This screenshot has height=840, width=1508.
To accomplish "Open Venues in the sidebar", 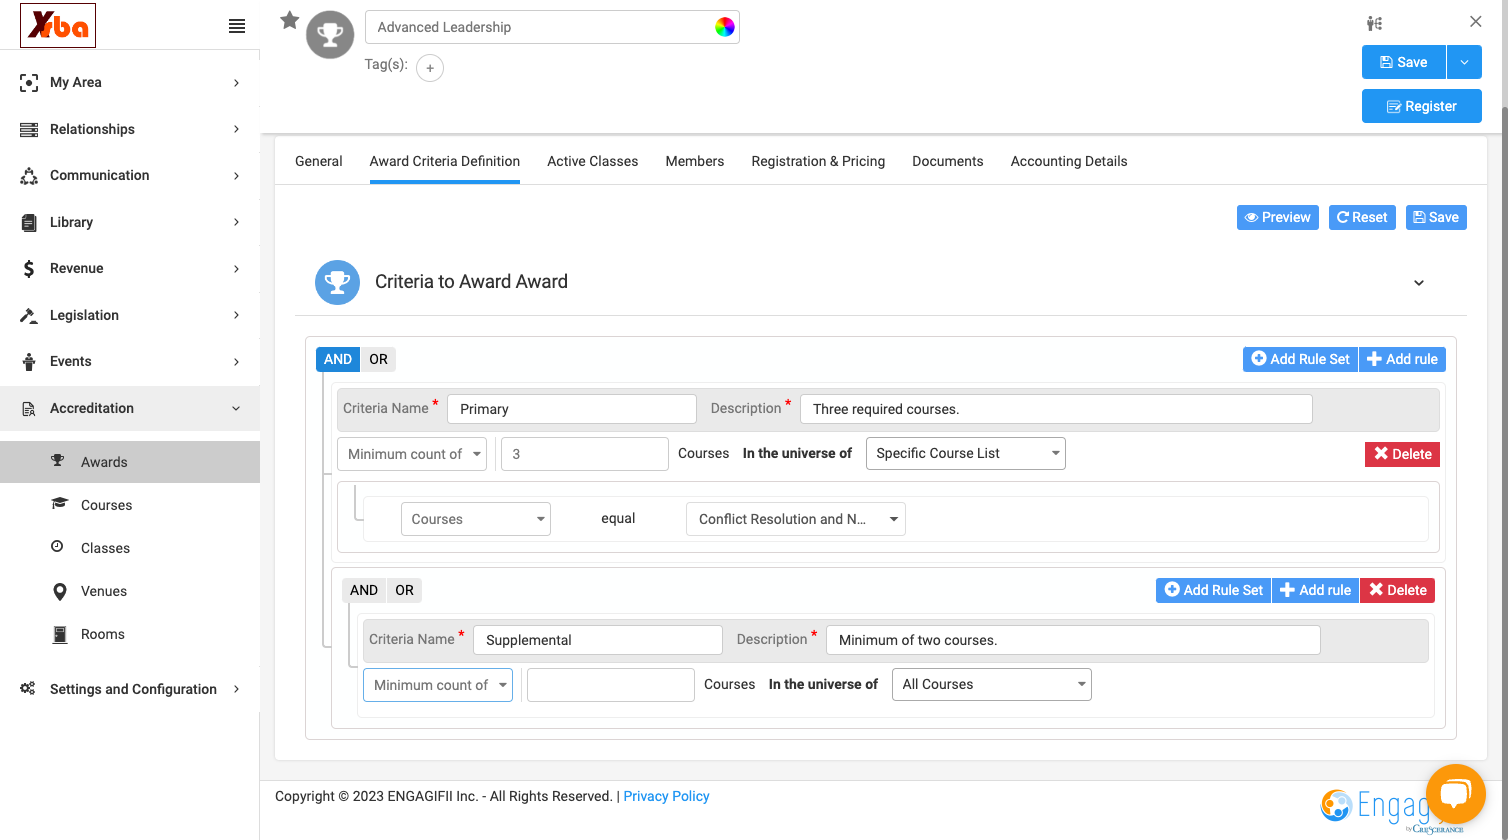I will pyautogui.click(x=104, y=591).
